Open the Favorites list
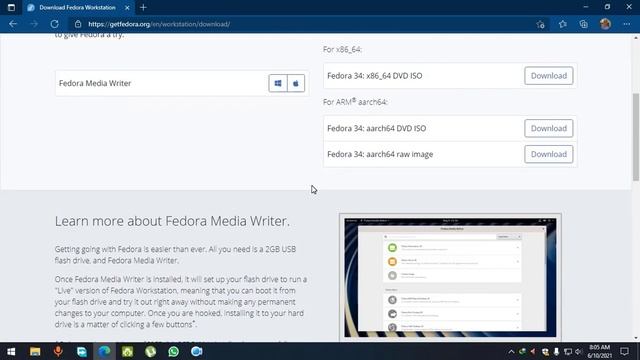This screenshot has width=640, height=360. (x=562, y=24)
